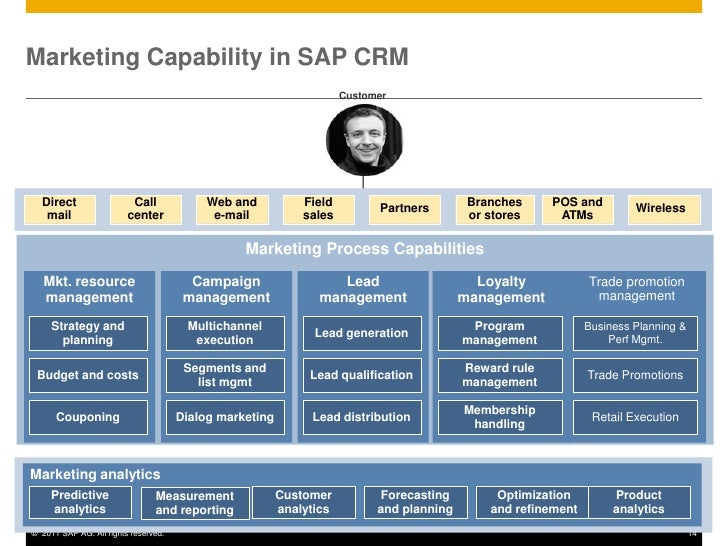The image size is (728, 546).
Task: Select Mkt. resource management heading
Action: point(89,289)
